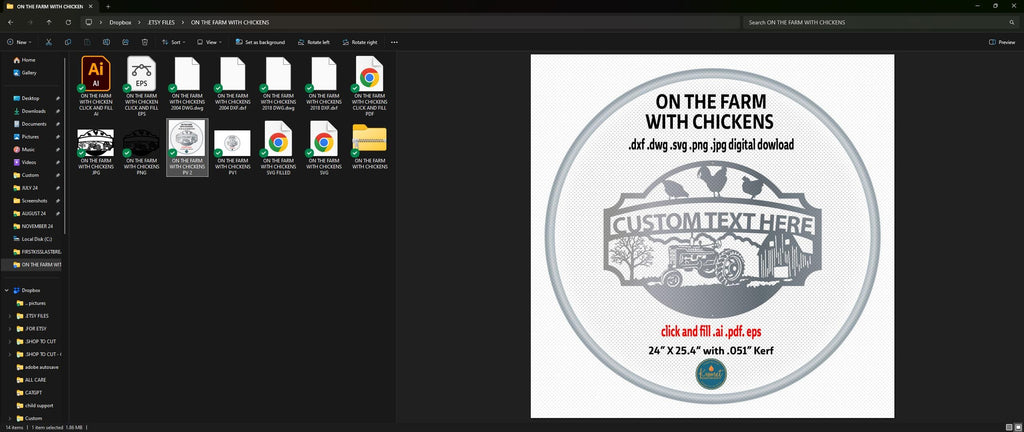
Task: Switch to large icons view in status bar
Action: (1018, 427)
